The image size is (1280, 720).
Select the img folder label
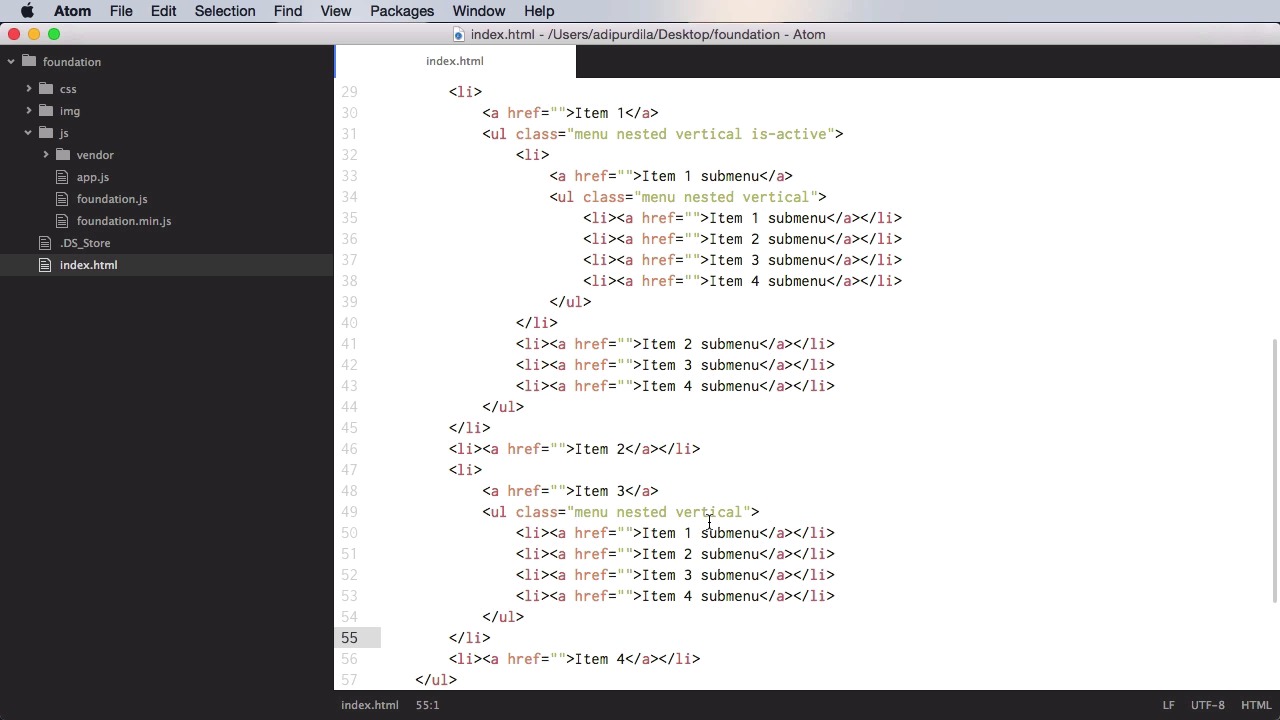(x=69, y=111)
